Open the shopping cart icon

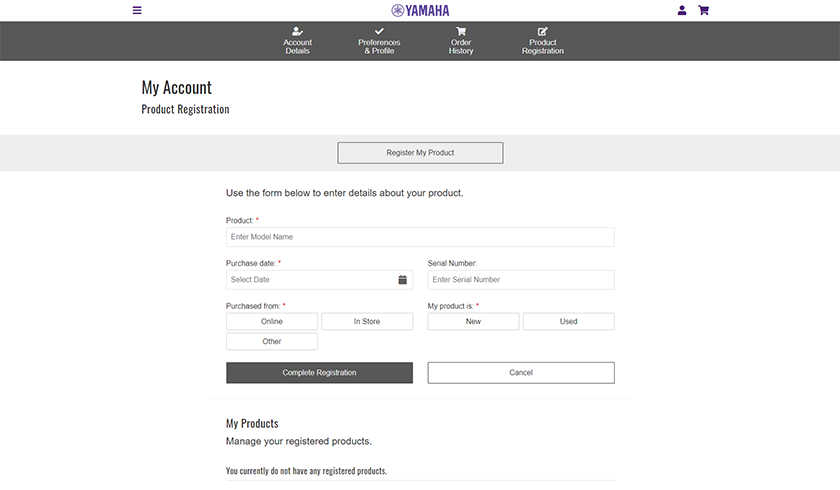[703, 11]
